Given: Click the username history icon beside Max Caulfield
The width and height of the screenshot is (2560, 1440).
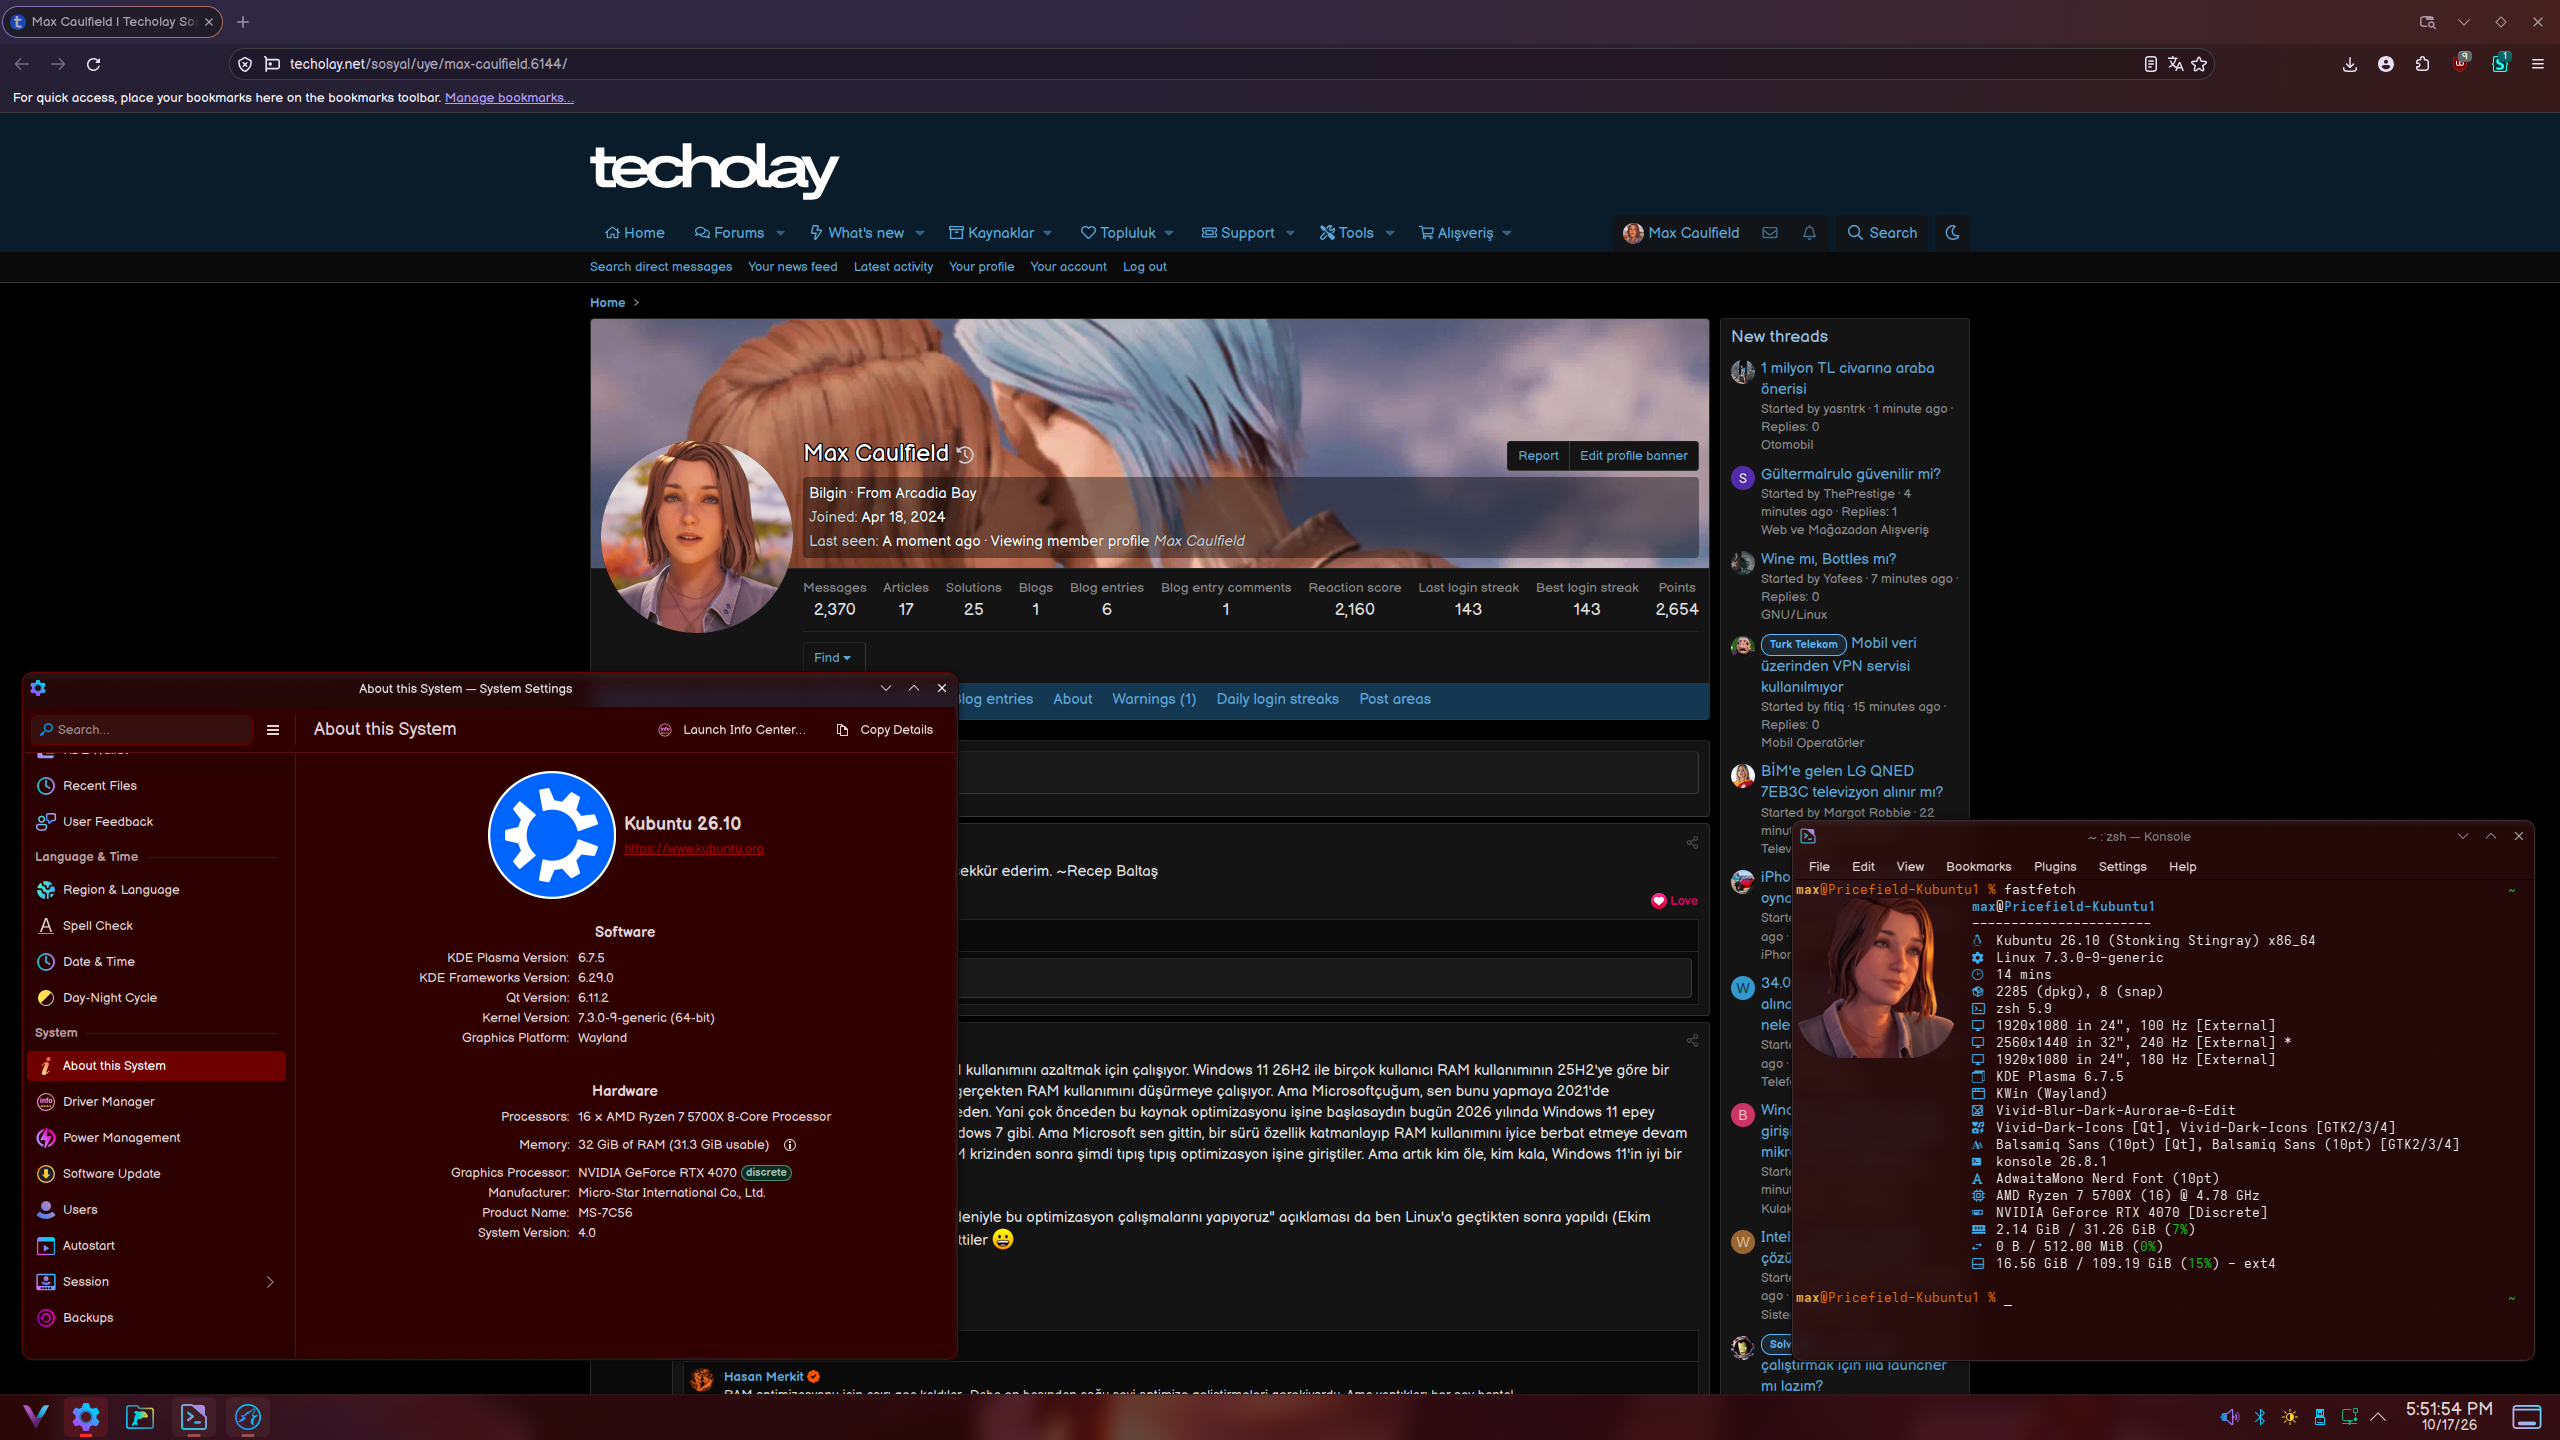Looking at the screenshot, I should click(x=965, y=455).
